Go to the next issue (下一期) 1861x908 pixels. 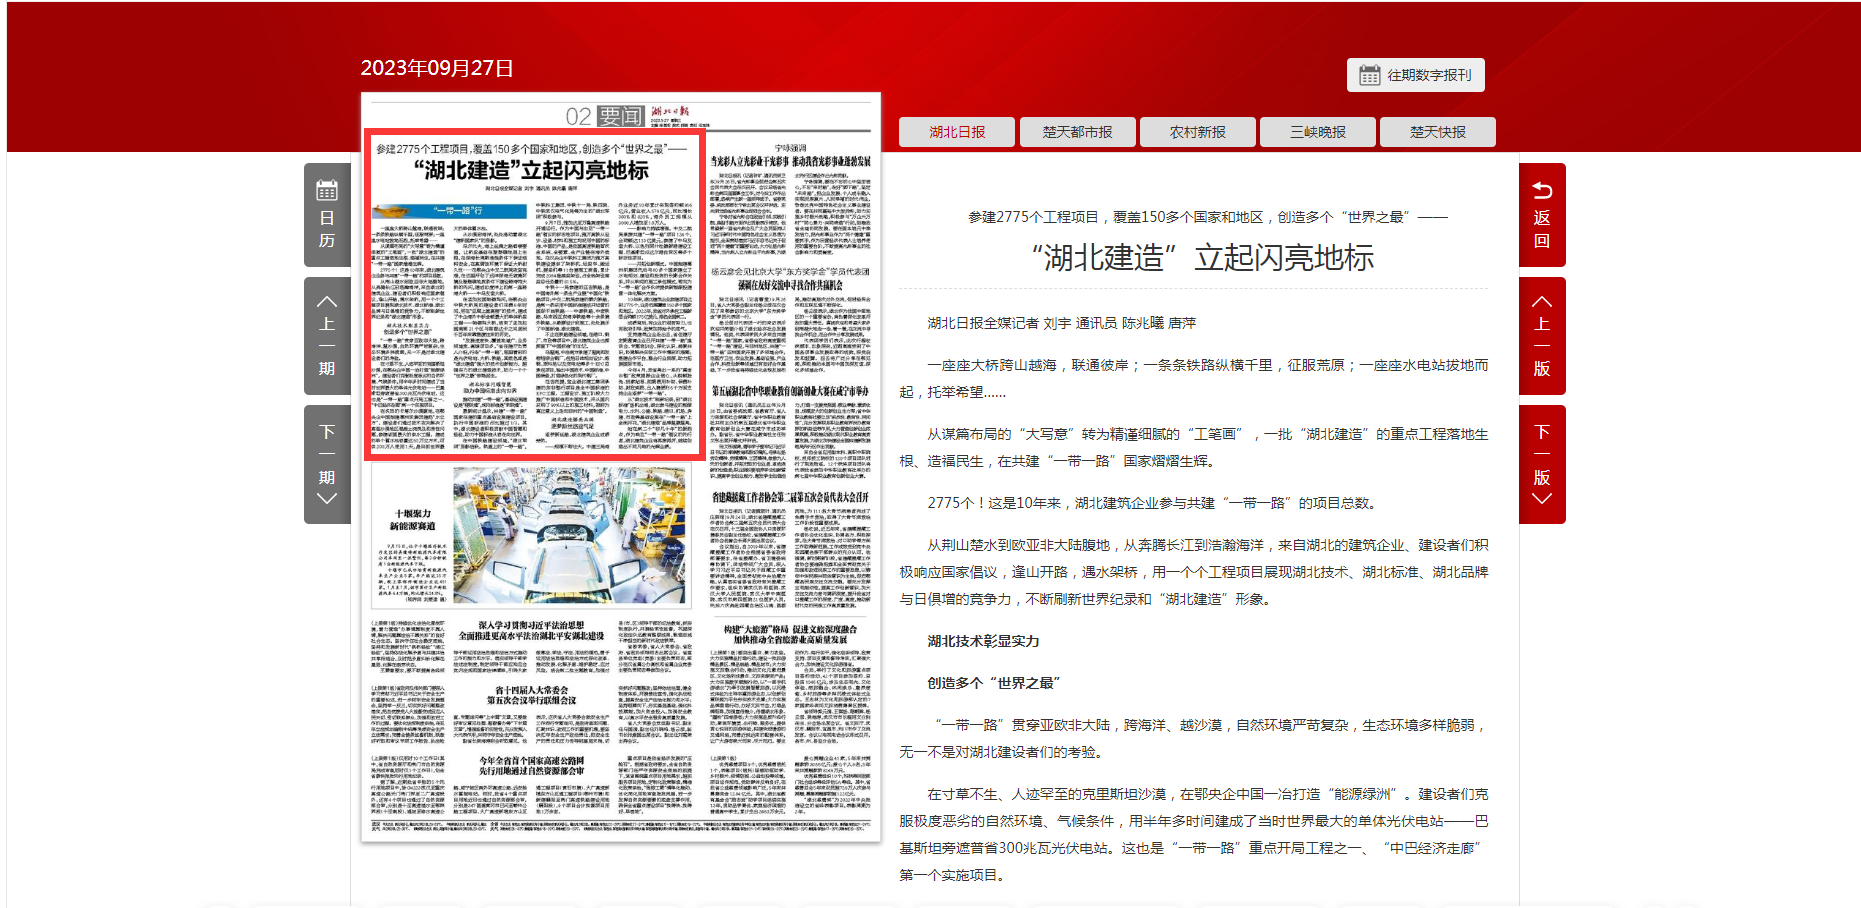click(x=327, y=465)
